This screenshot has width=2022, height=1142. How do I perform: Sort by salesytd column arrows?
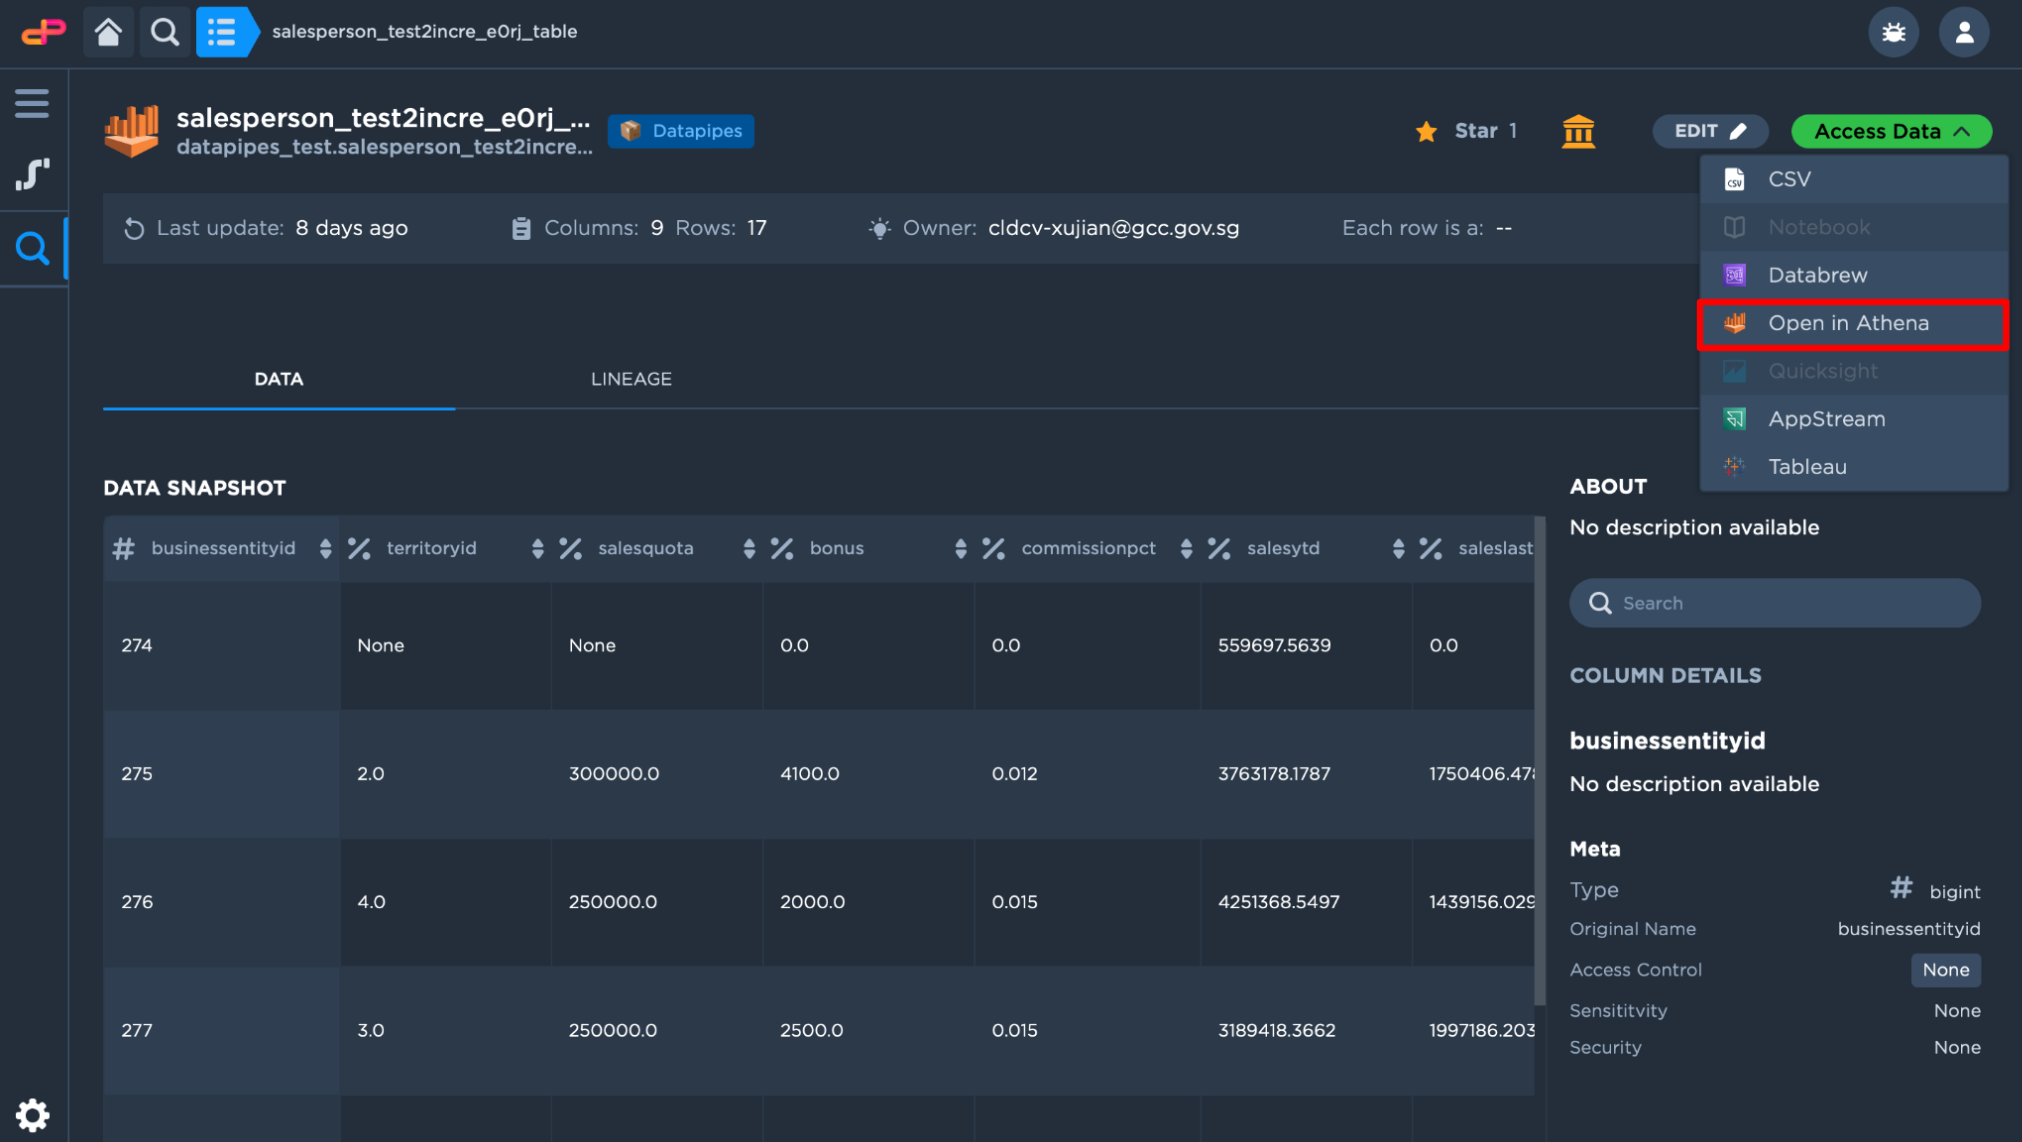click(1398, 548)
